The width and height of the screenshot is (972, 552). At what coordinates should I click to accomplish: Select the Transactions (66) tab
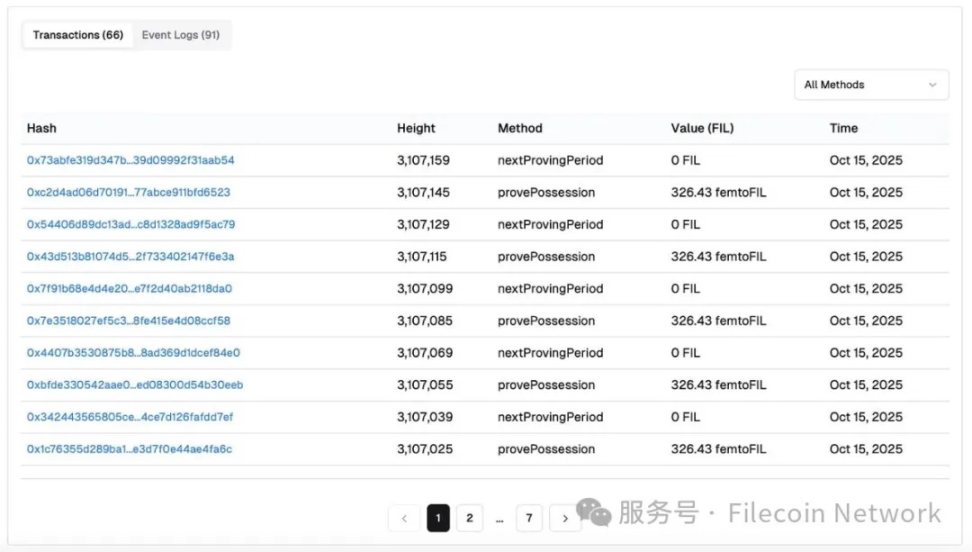click(78, 35)
